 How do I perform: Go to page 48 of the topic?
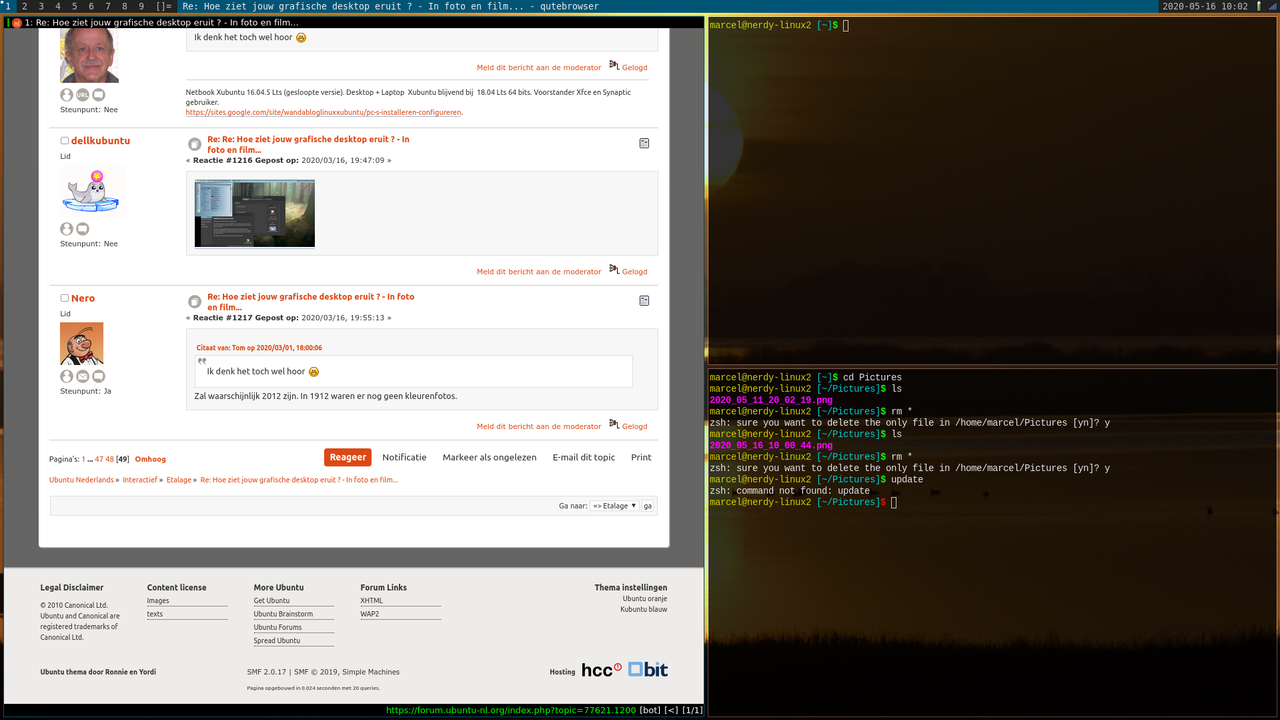110,459
